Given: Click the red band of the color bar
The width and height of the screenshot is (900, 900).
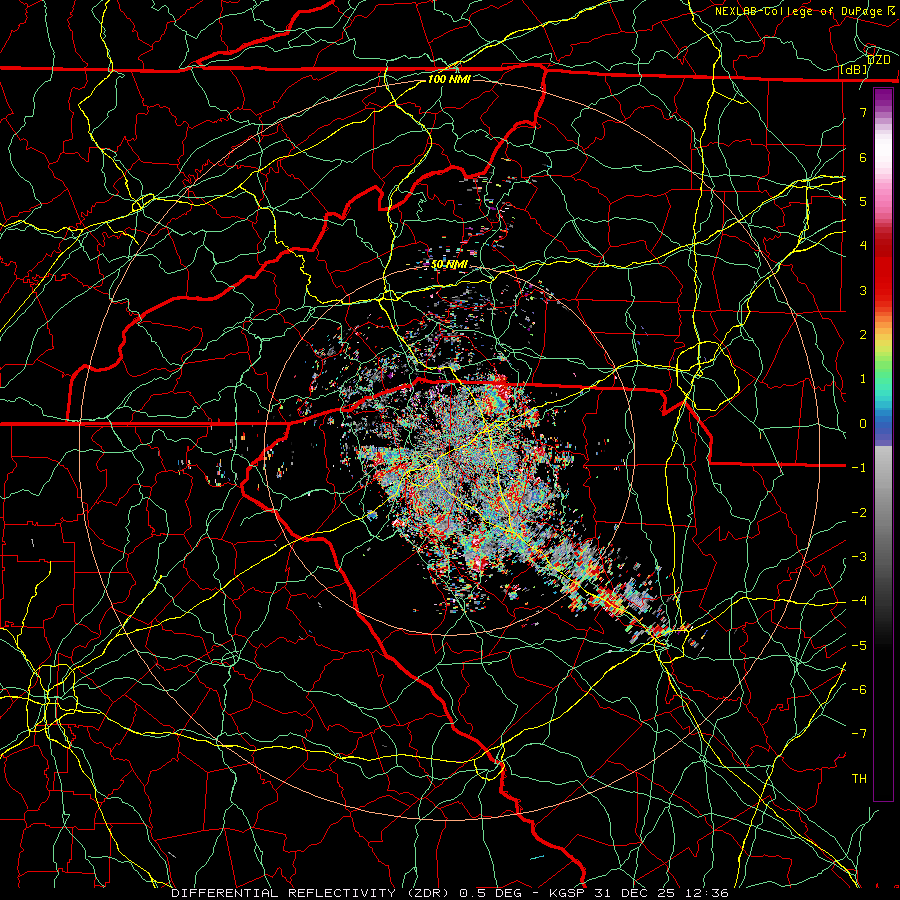Looking at the screenshot, I should pyautogui.click(x=883, y=270).
